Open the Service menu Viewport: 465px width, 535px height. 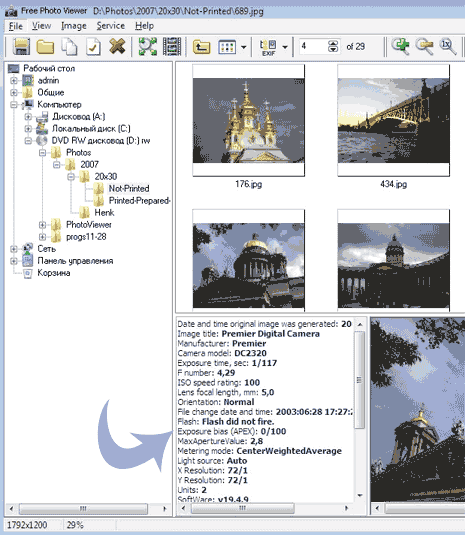pos(111,26)
